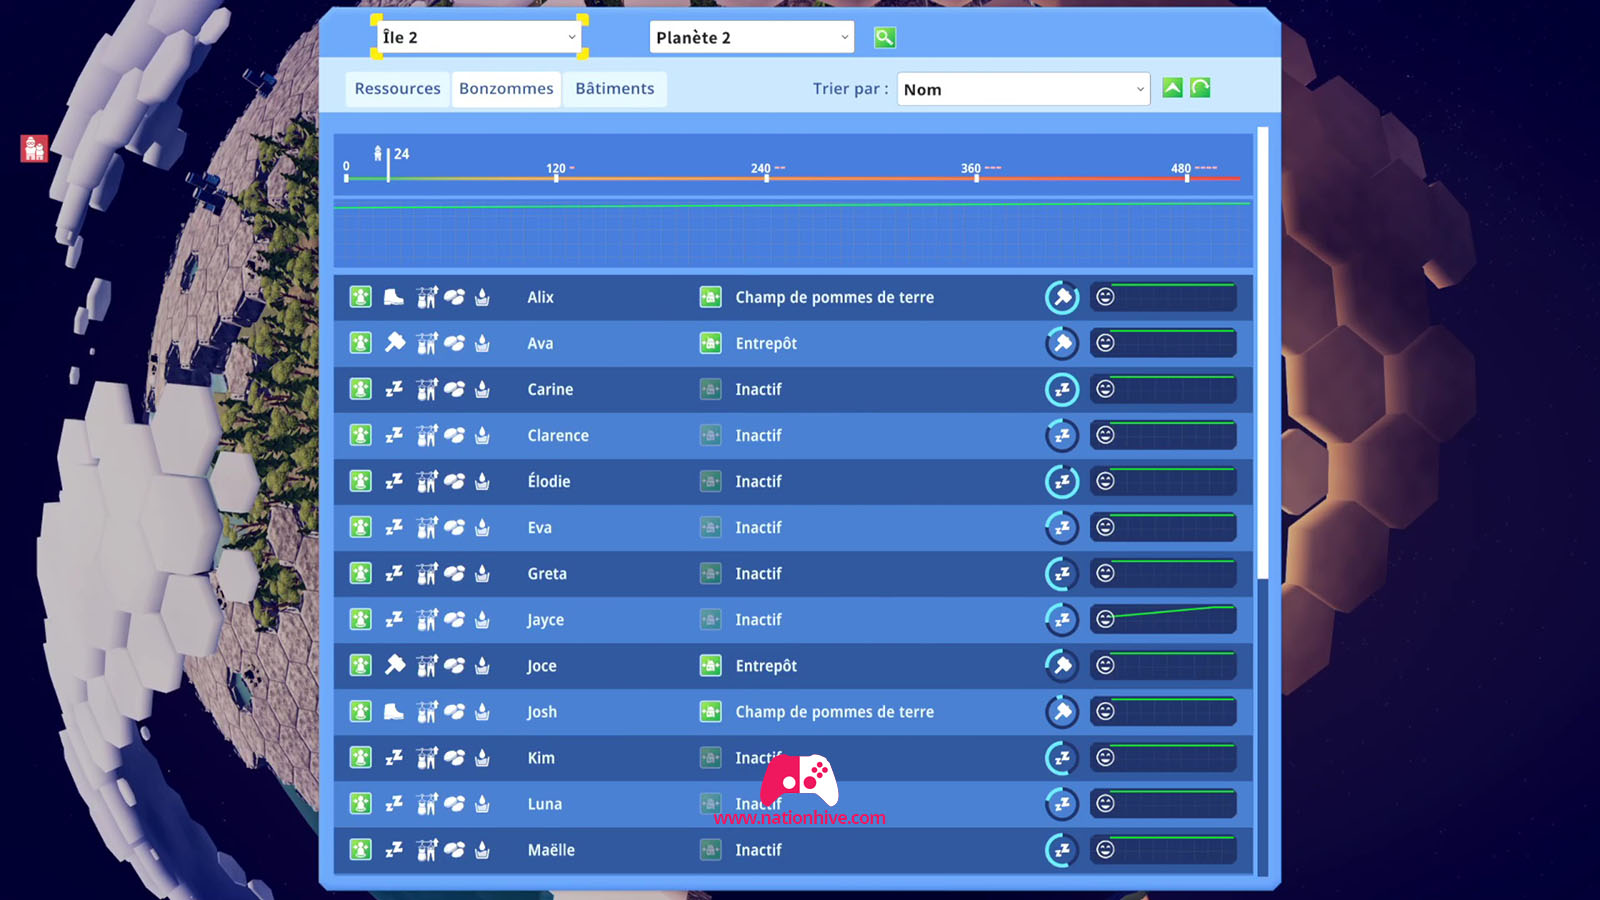Image resolution: width=1600 pixels, height=900 pixels.
Task: Select the name Ava
Action: tap(540, 343)
